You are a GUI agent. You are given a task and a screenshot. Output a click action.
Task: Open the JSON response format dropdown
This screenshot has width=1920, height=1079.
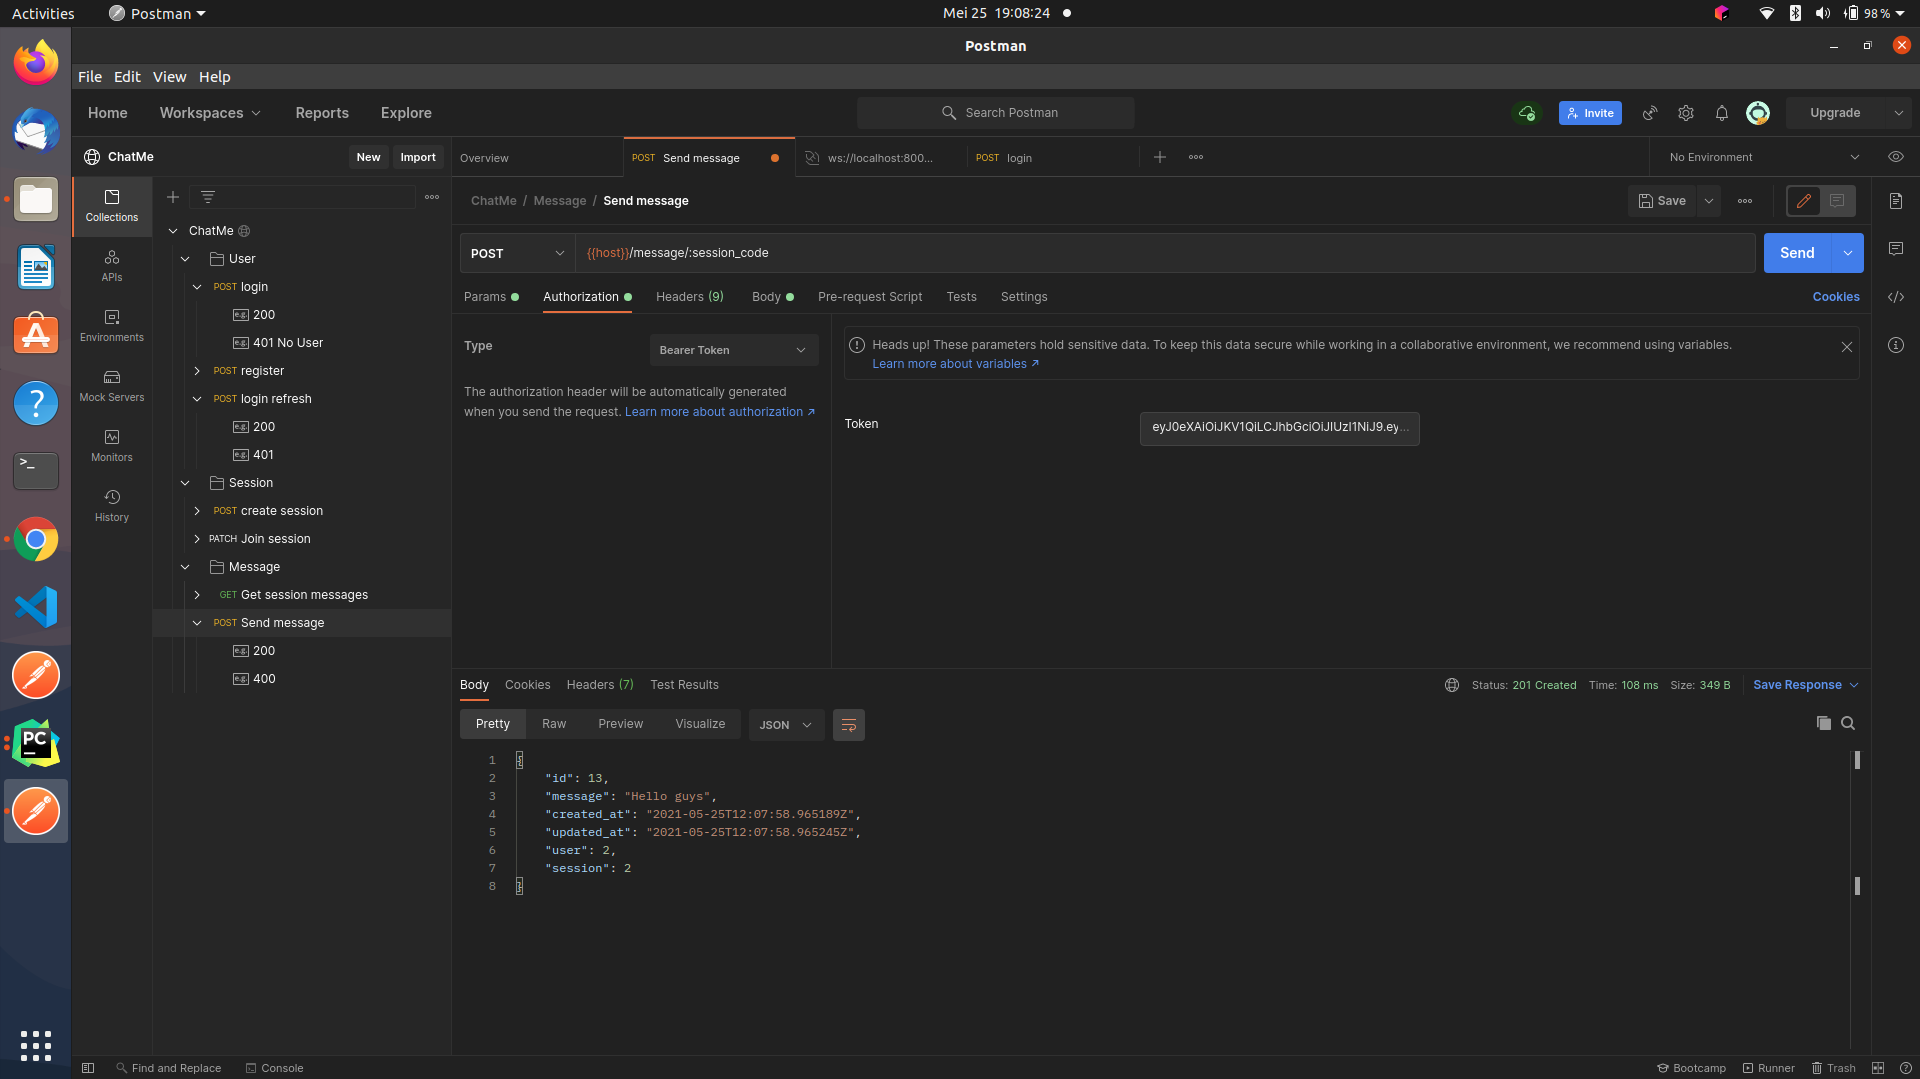click(x=786, y=725)
